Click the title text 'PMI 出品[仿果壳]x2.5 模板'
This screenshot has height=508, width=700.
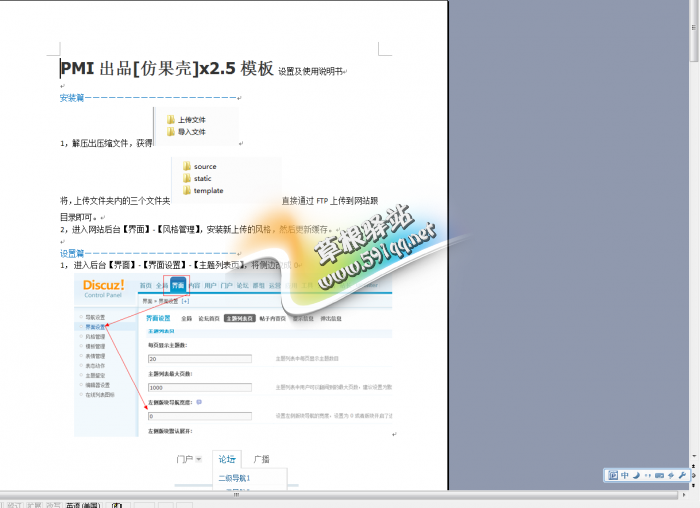click(x=167, y=68)
